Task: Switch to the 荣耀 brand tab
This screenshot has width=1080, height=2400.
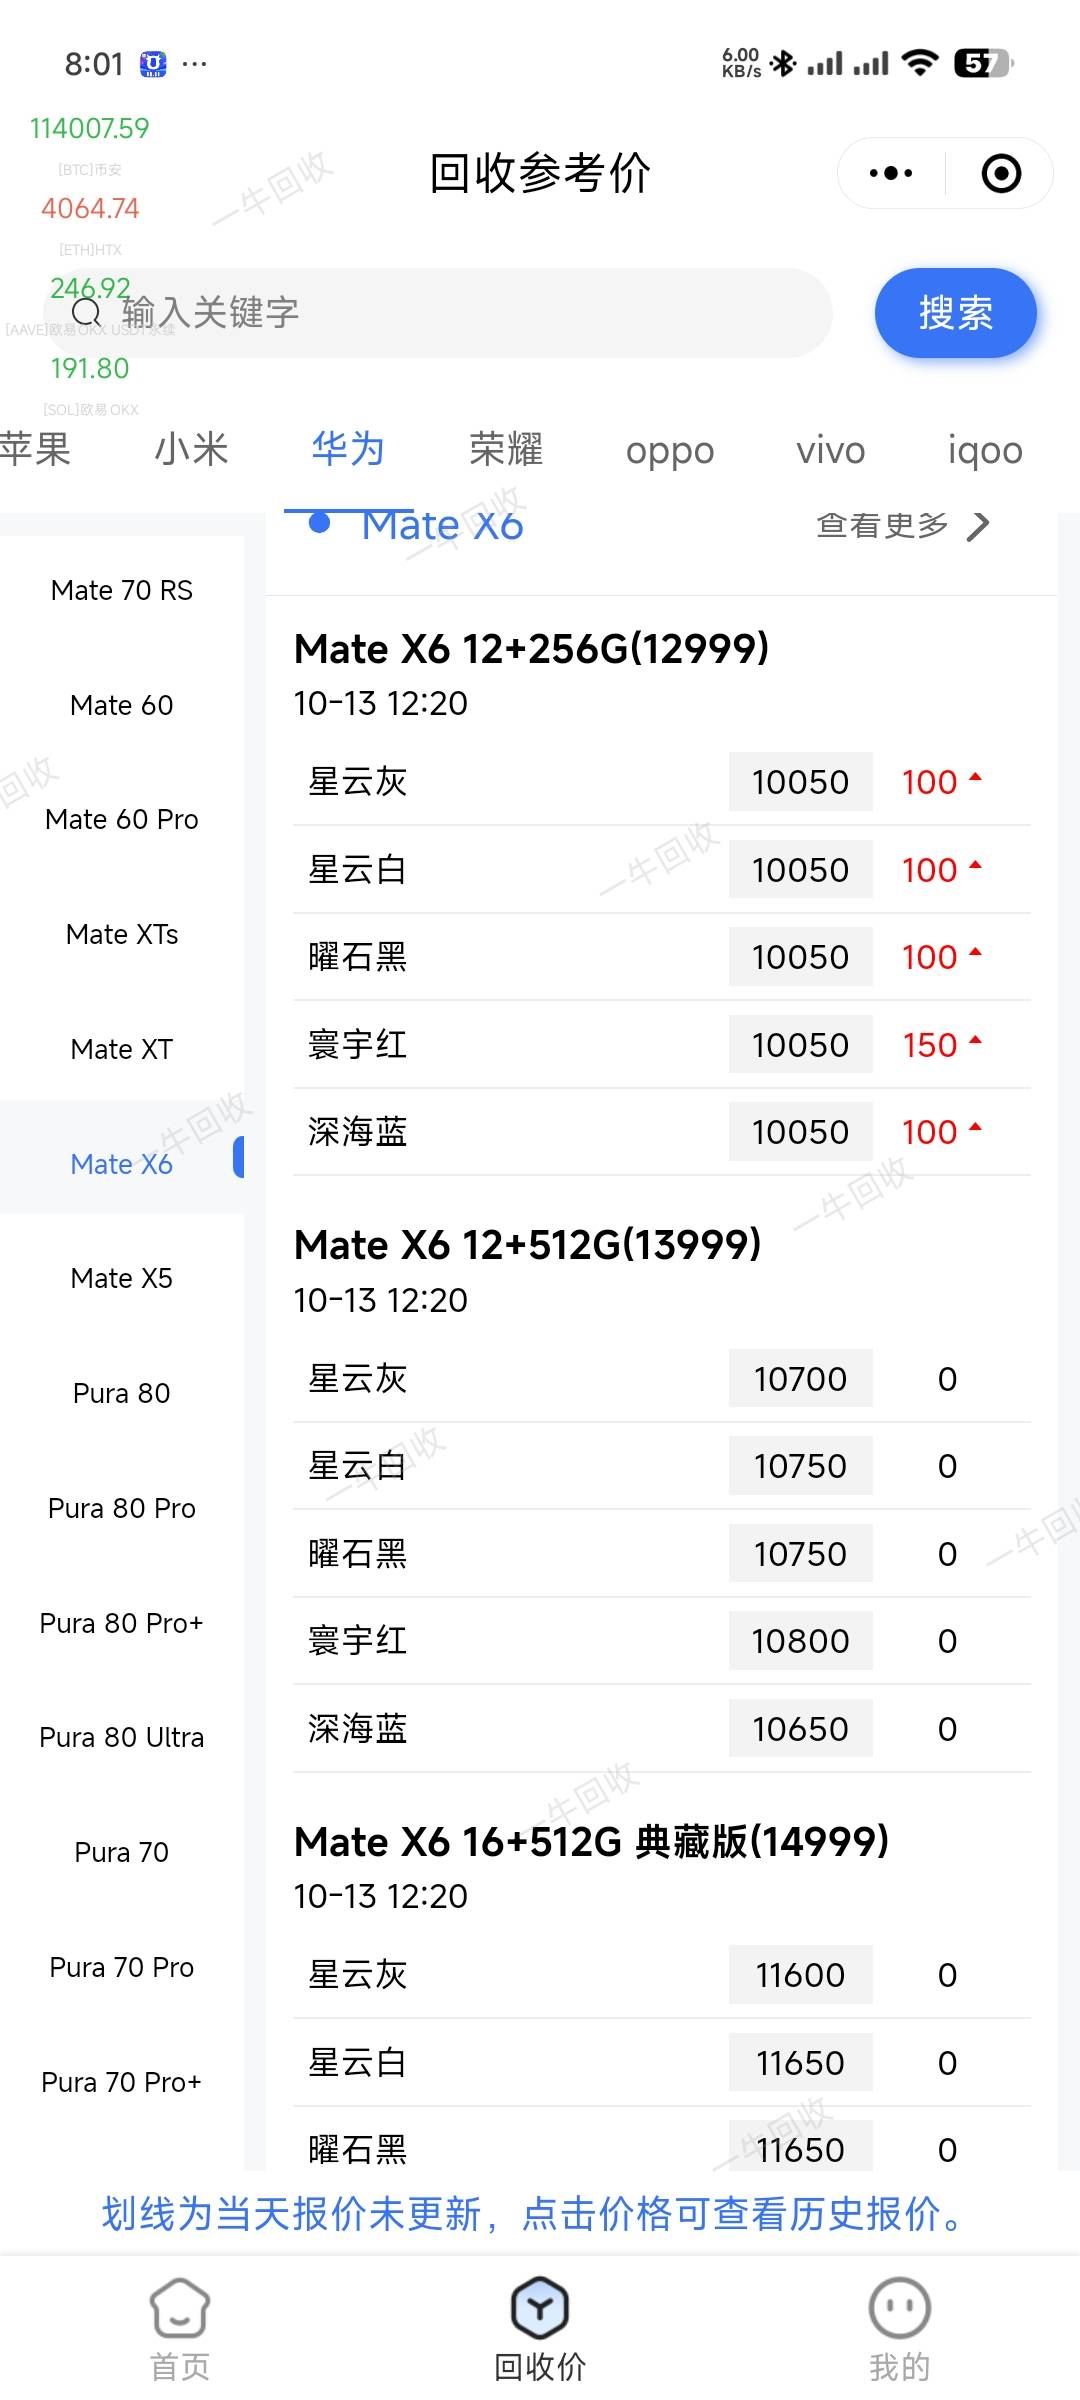Action: click(x=506, y=450)
